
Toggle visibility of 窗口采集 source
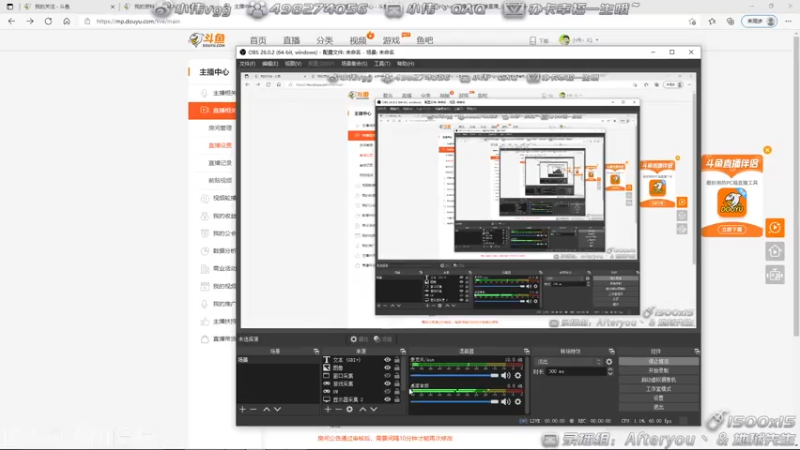[387, 376]
